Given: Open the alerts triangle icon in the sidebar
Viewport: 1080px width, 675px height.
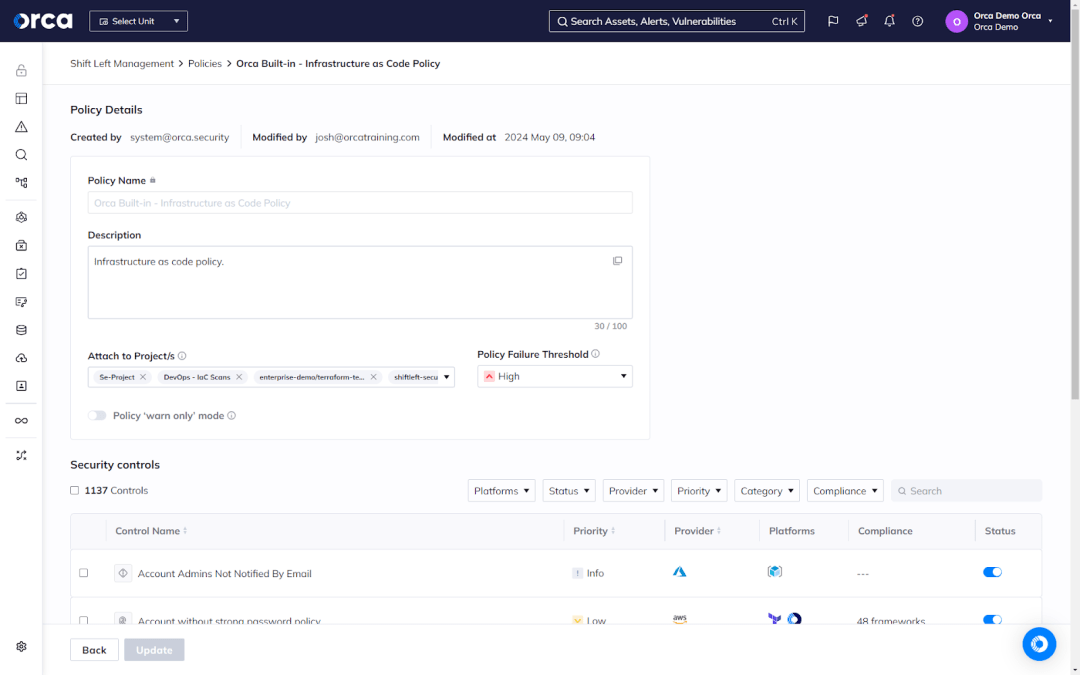Looking at the screenshot, I should click(x=21, y=127).
